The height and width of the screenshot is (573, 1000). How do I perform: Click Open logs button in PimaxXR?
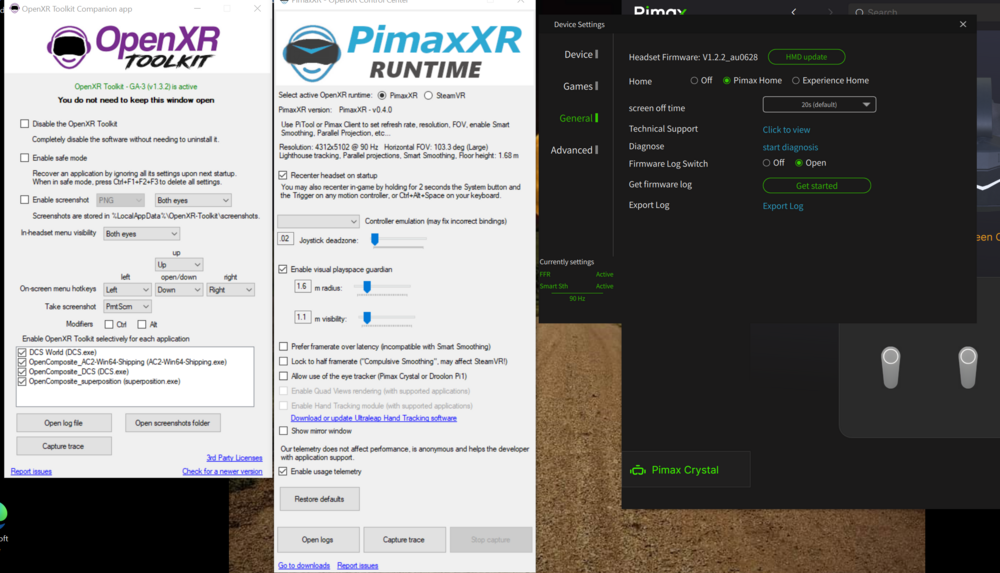tap(318, 540)
